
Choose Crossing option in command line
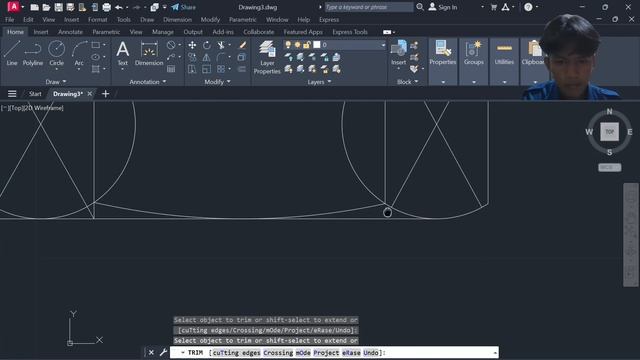coord(278,353)
